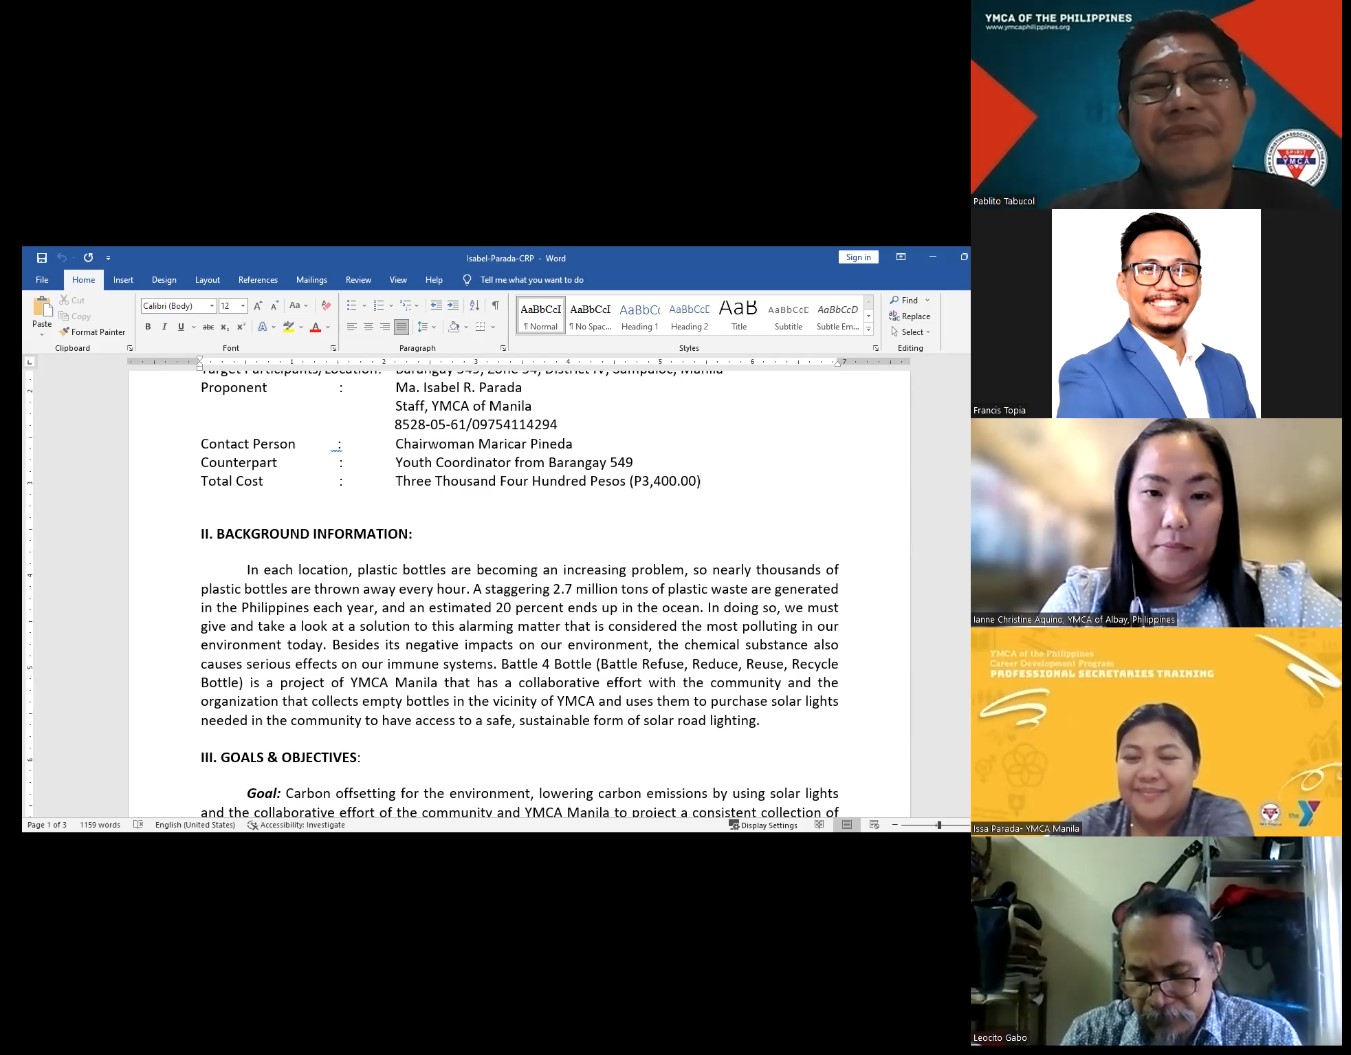Redo the last action in Quick Access Toolbar

click(x=88, y=258)
